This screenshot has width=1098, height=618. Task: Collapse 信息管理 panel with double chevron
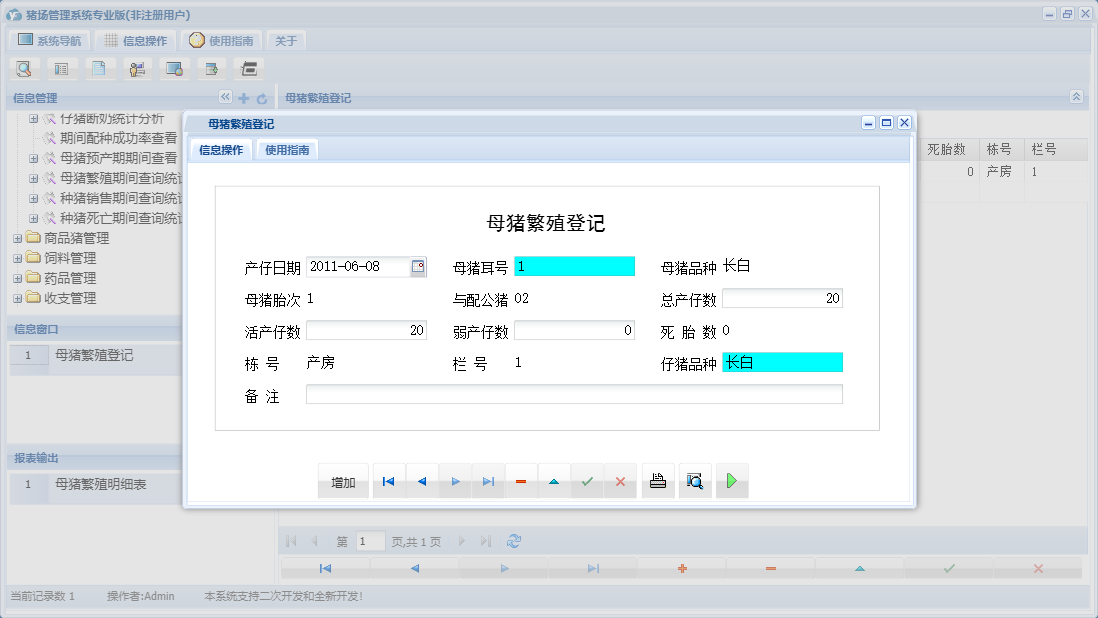point(226,97)
